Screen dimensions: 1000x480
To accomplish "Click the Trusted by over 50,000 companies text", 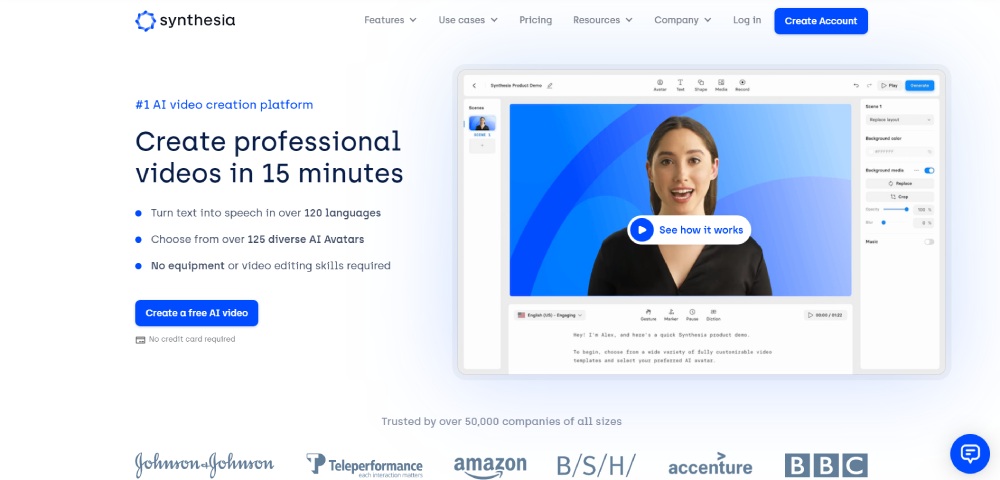I will [501, 421].
